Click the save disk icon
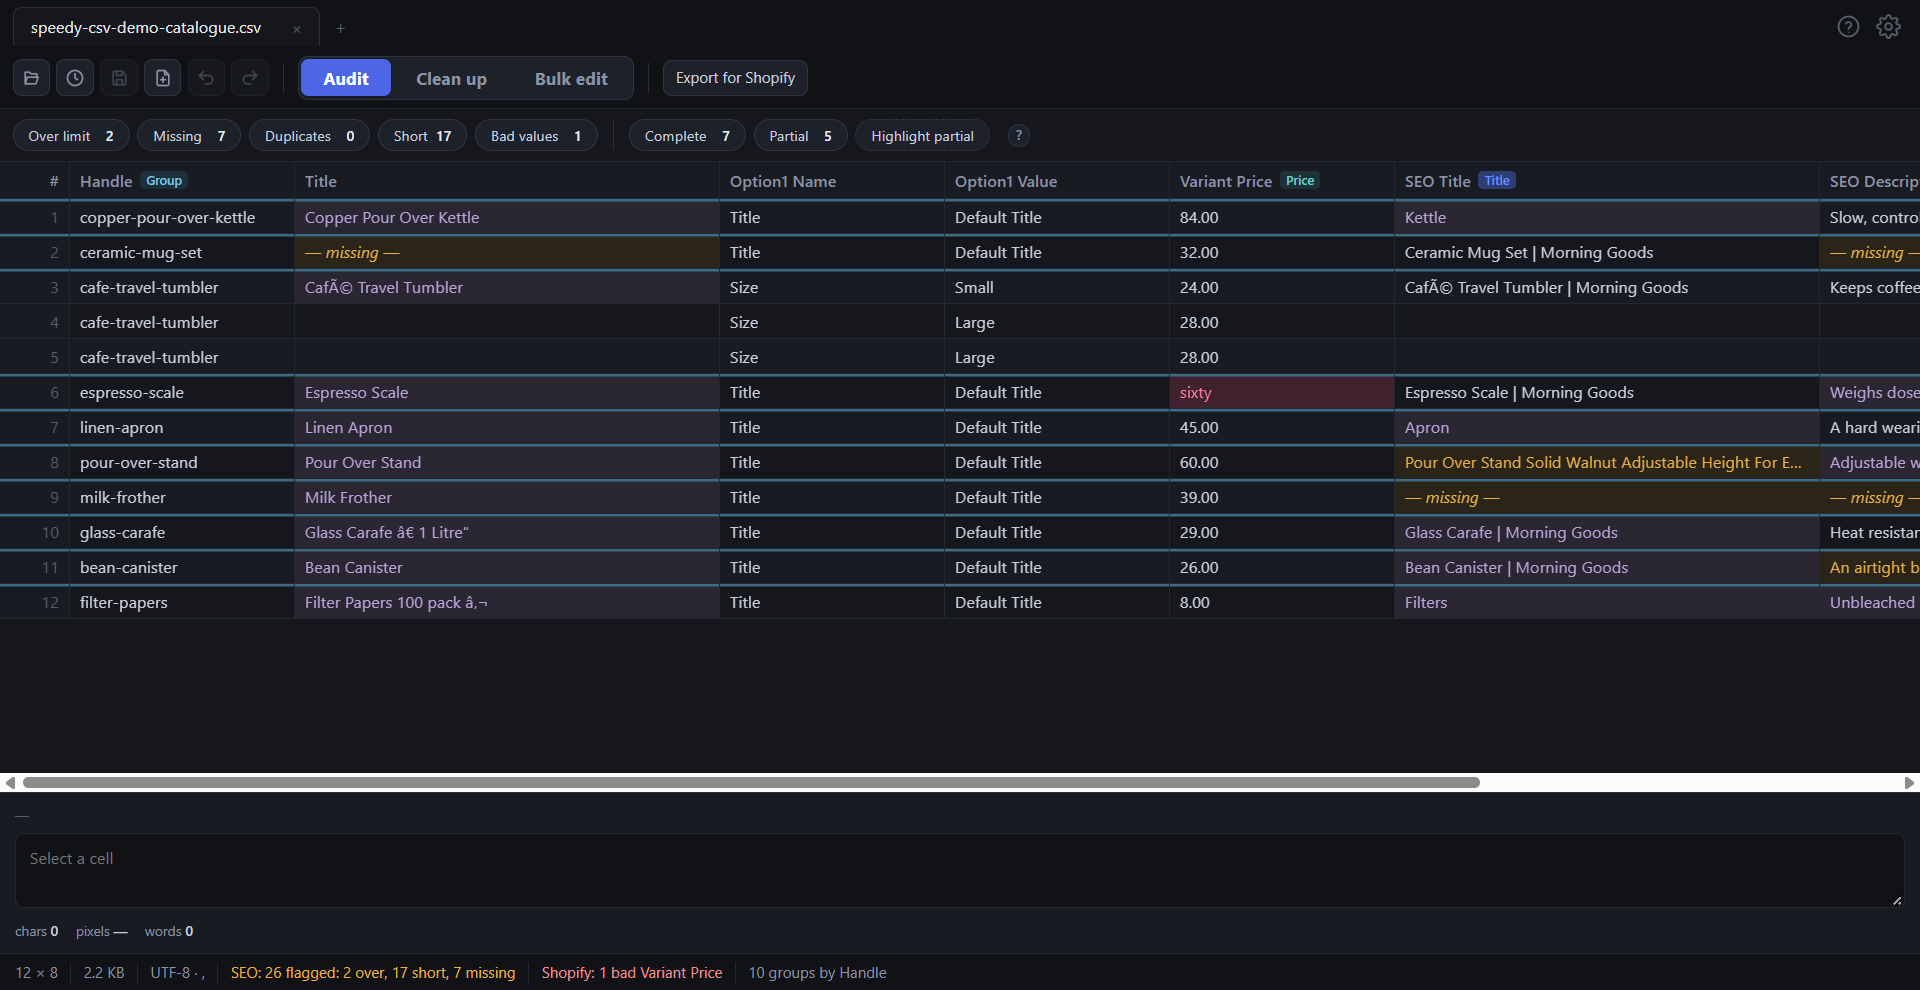Image resolution: width=1920 pixels, height=990 pixels. (119, 78)
